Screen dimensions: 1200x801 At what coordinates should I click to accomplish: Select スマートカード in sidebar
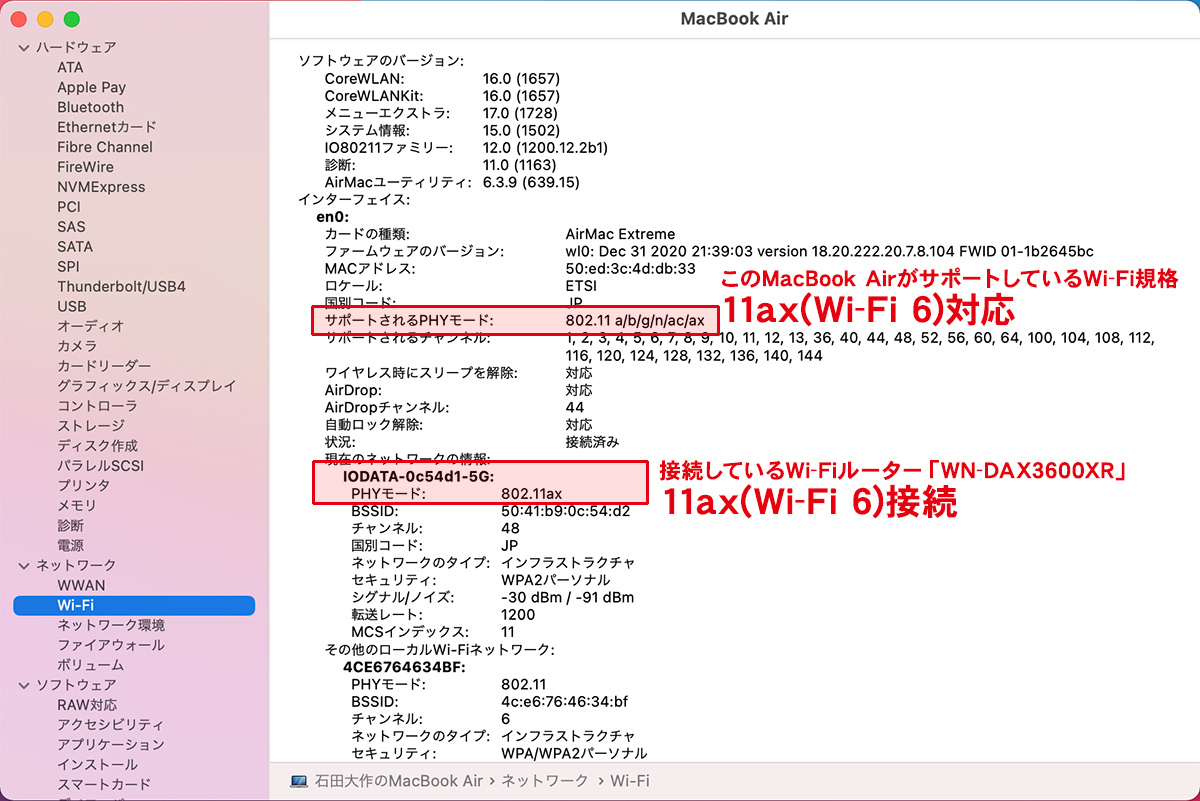click(104, 785)
